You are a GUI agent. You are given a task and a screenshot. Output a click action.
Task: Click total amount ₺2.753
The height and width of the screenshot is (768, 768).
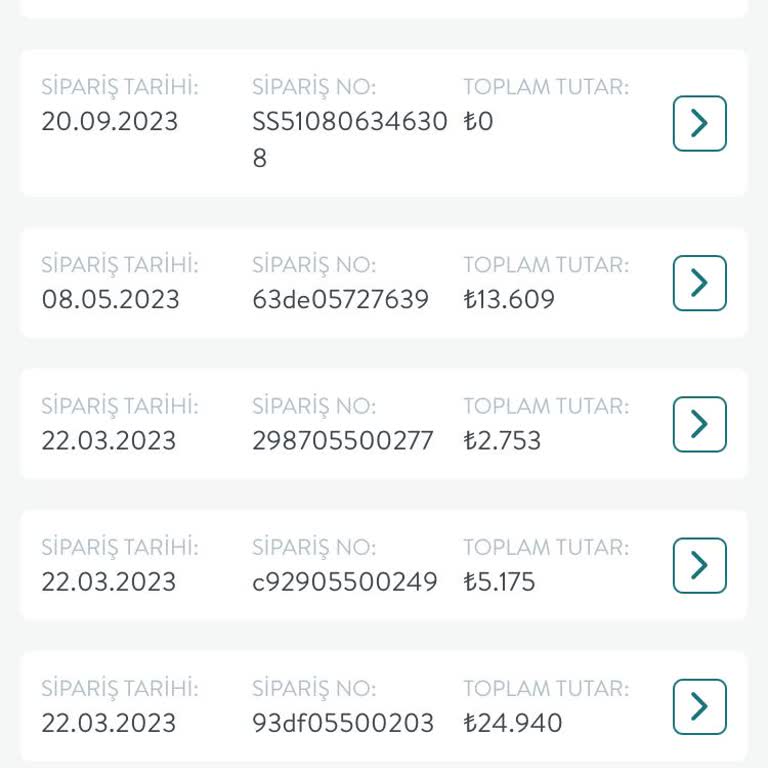[x=502, y=440]
